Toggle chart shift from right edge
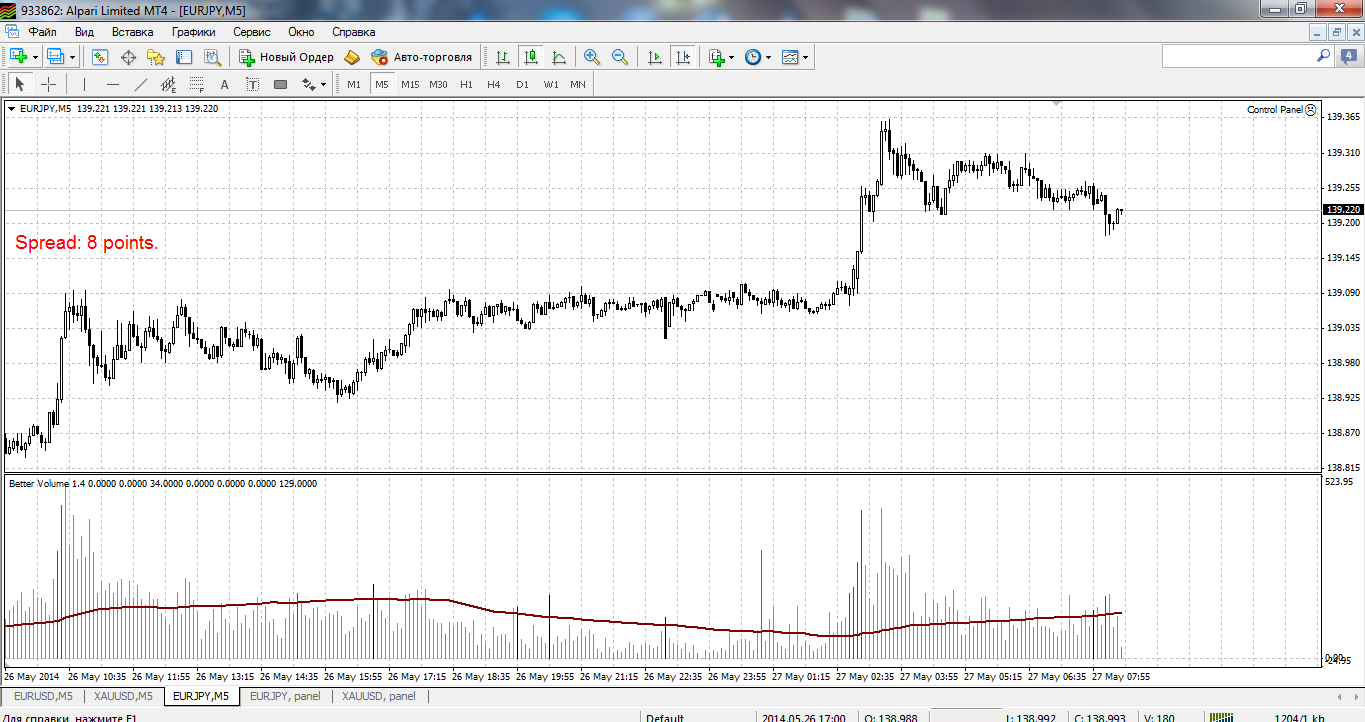 pos(683,57)
